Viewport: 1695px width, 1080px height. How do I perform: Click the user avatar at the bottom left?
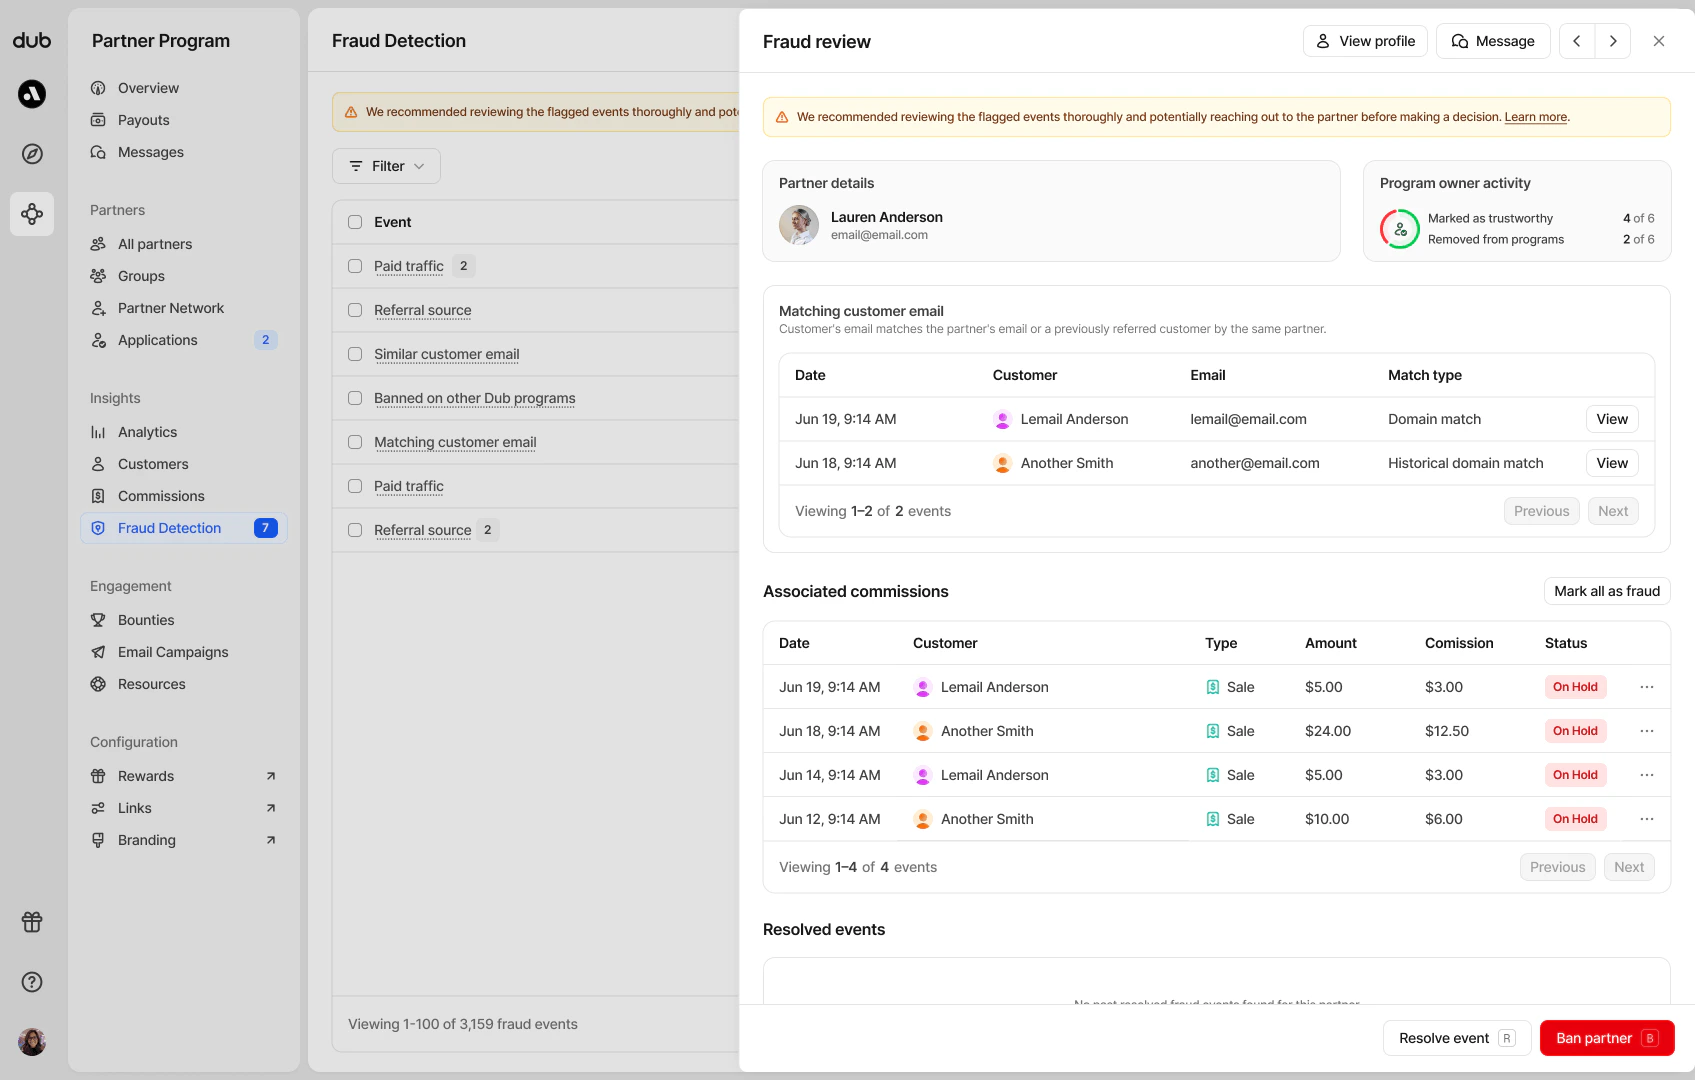coord(32,1042)
